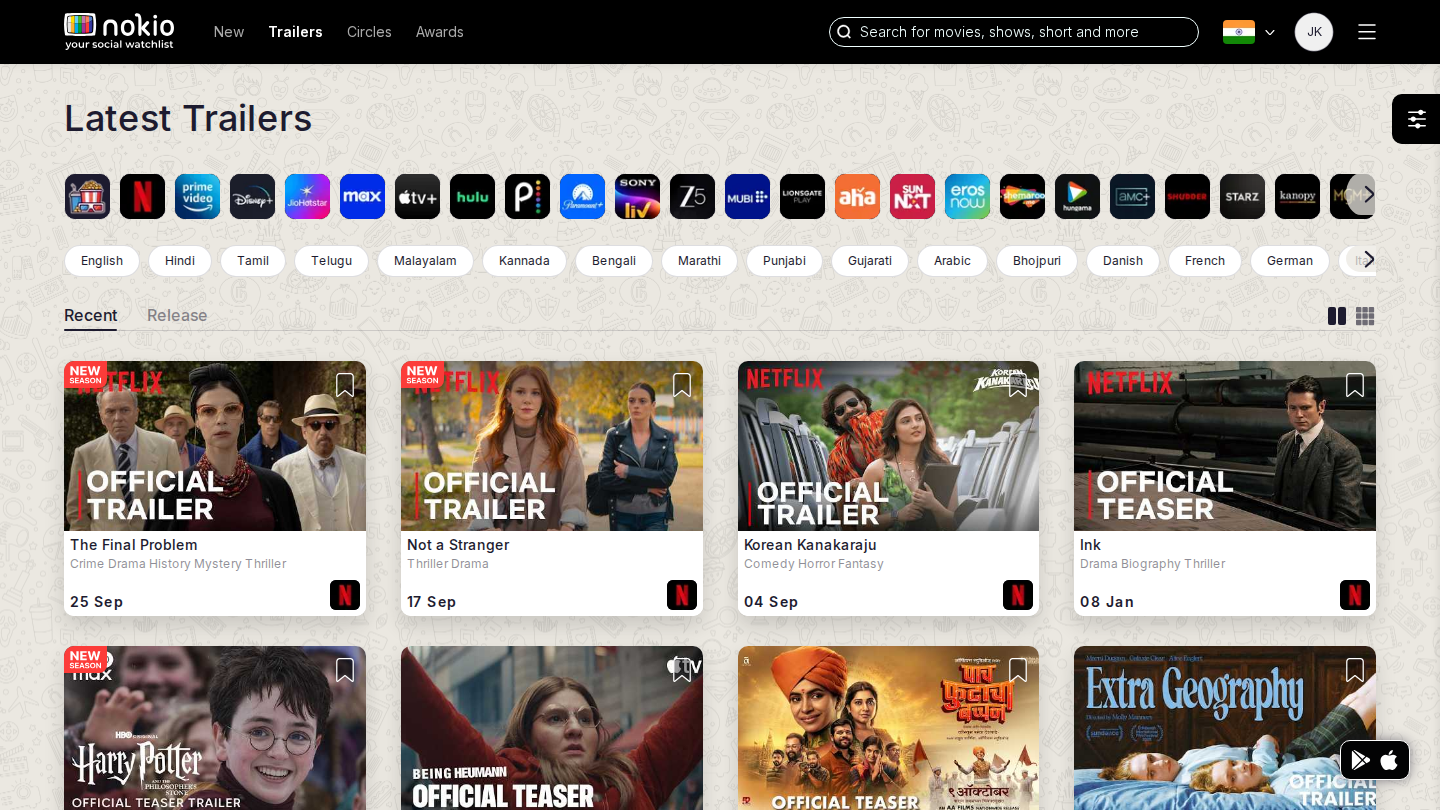
Task: Open the JK profile avatar
Action: point(1314,32)
